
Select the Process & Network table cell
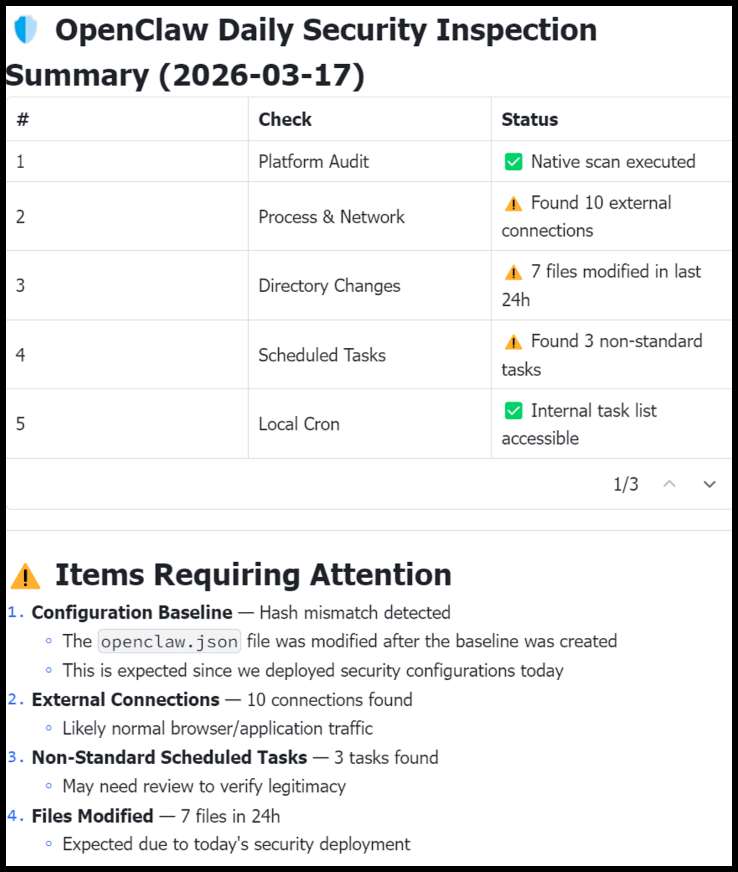click(332, 216)
